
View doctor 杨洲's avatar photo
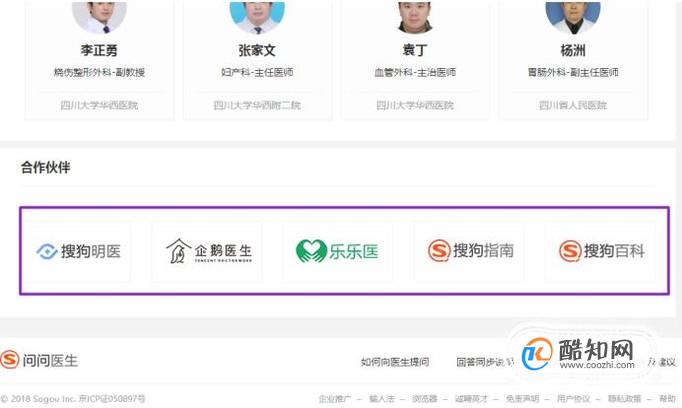click(x=573, y=17)
